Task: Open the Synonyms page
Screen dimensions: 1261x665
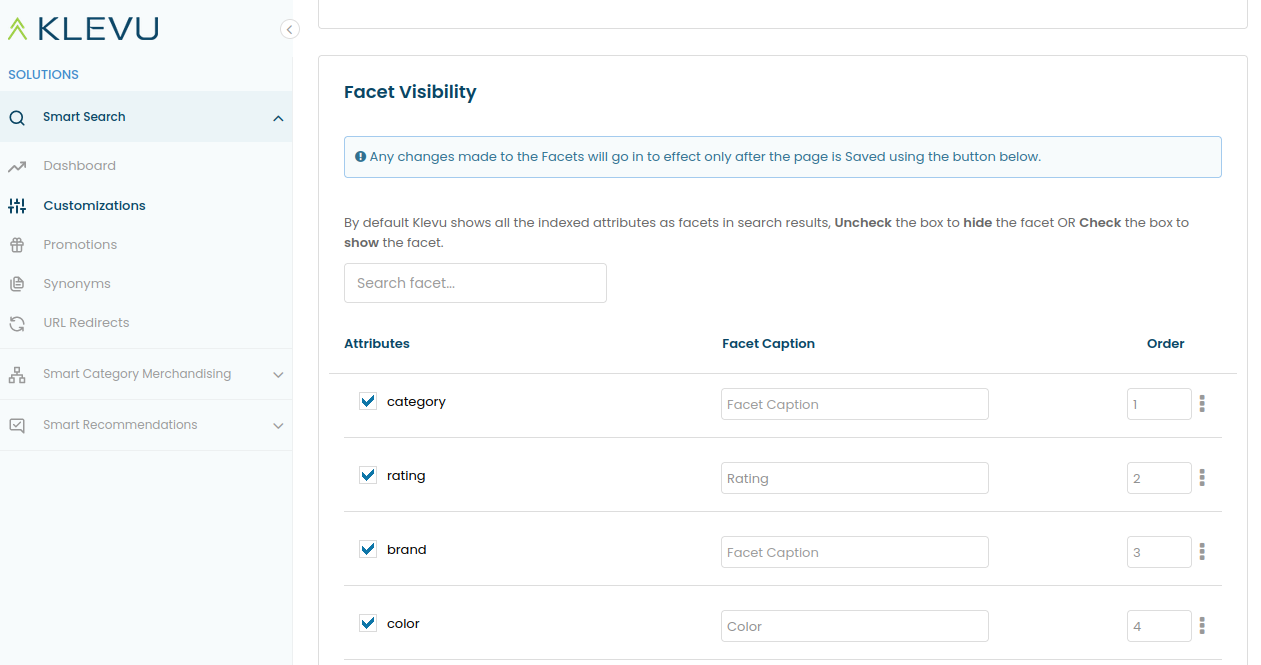Action: tap(77, 284)
